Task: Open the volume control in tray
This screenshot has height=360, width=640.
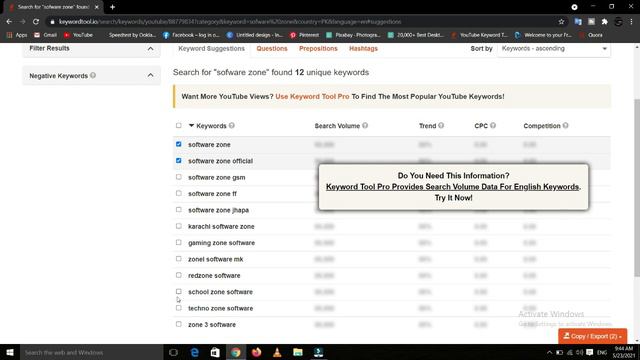Action: pyautogui.click(x=579, y=352)
